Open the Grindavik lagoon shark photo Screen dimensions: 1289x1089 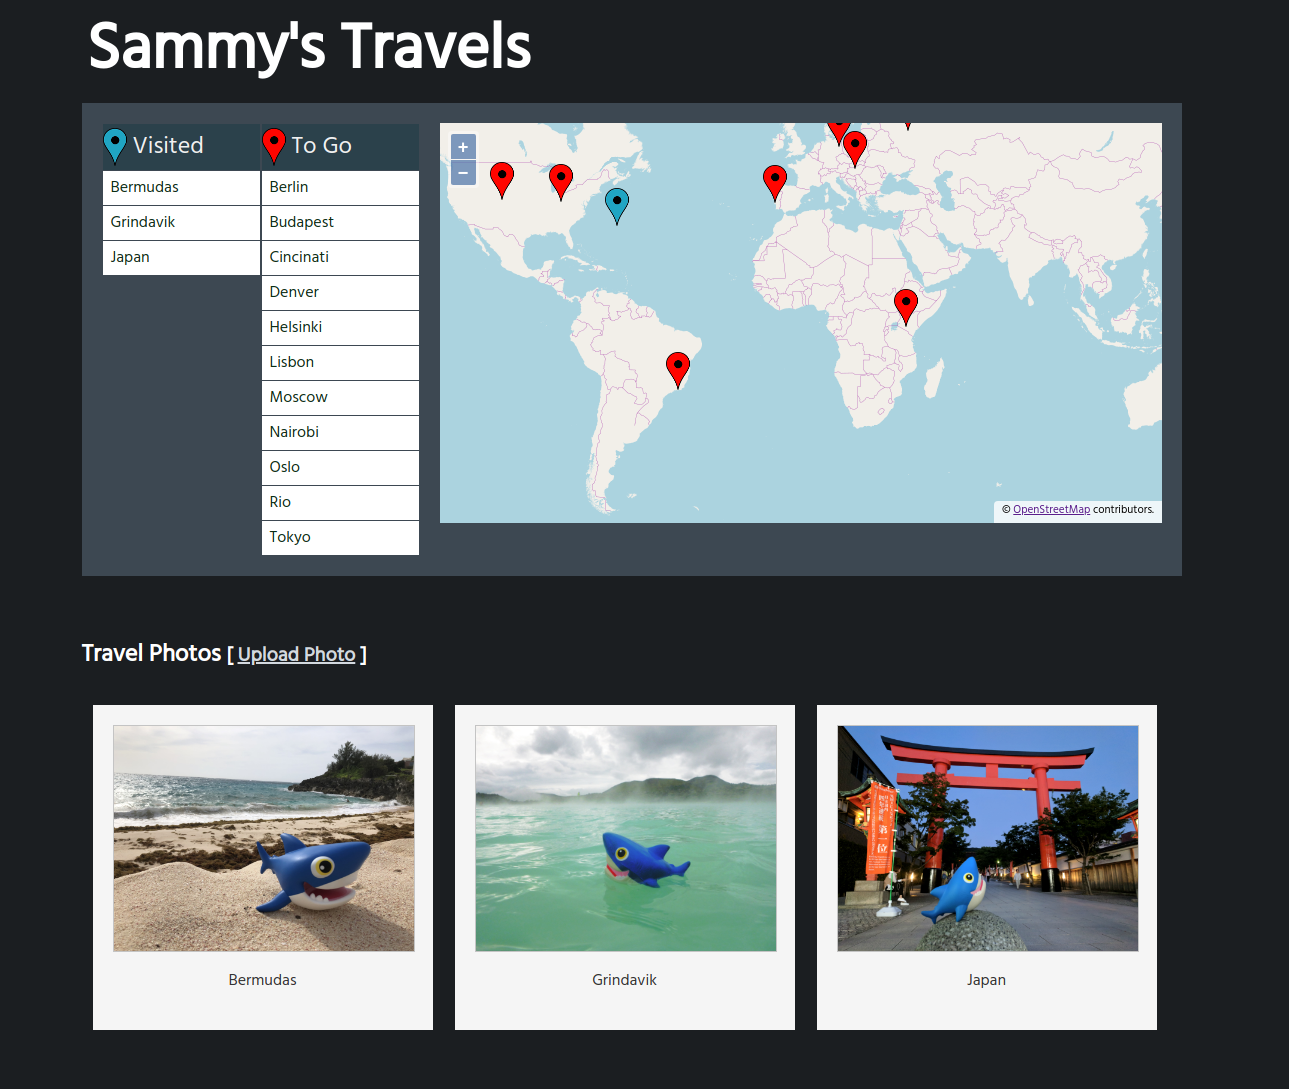[626, 838]
